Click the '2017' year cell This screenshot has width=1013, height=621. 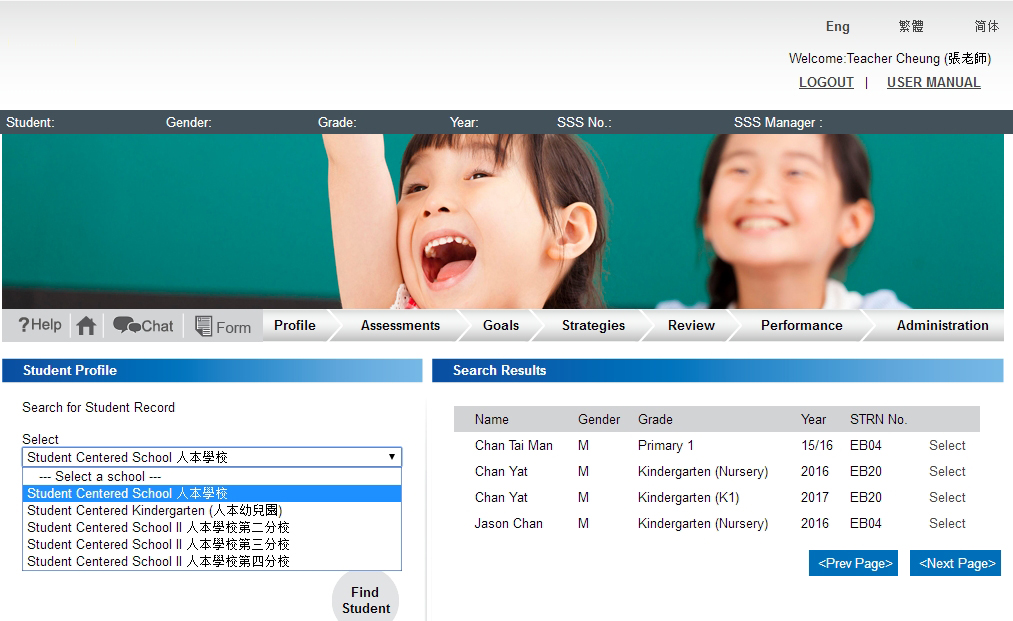815,497
